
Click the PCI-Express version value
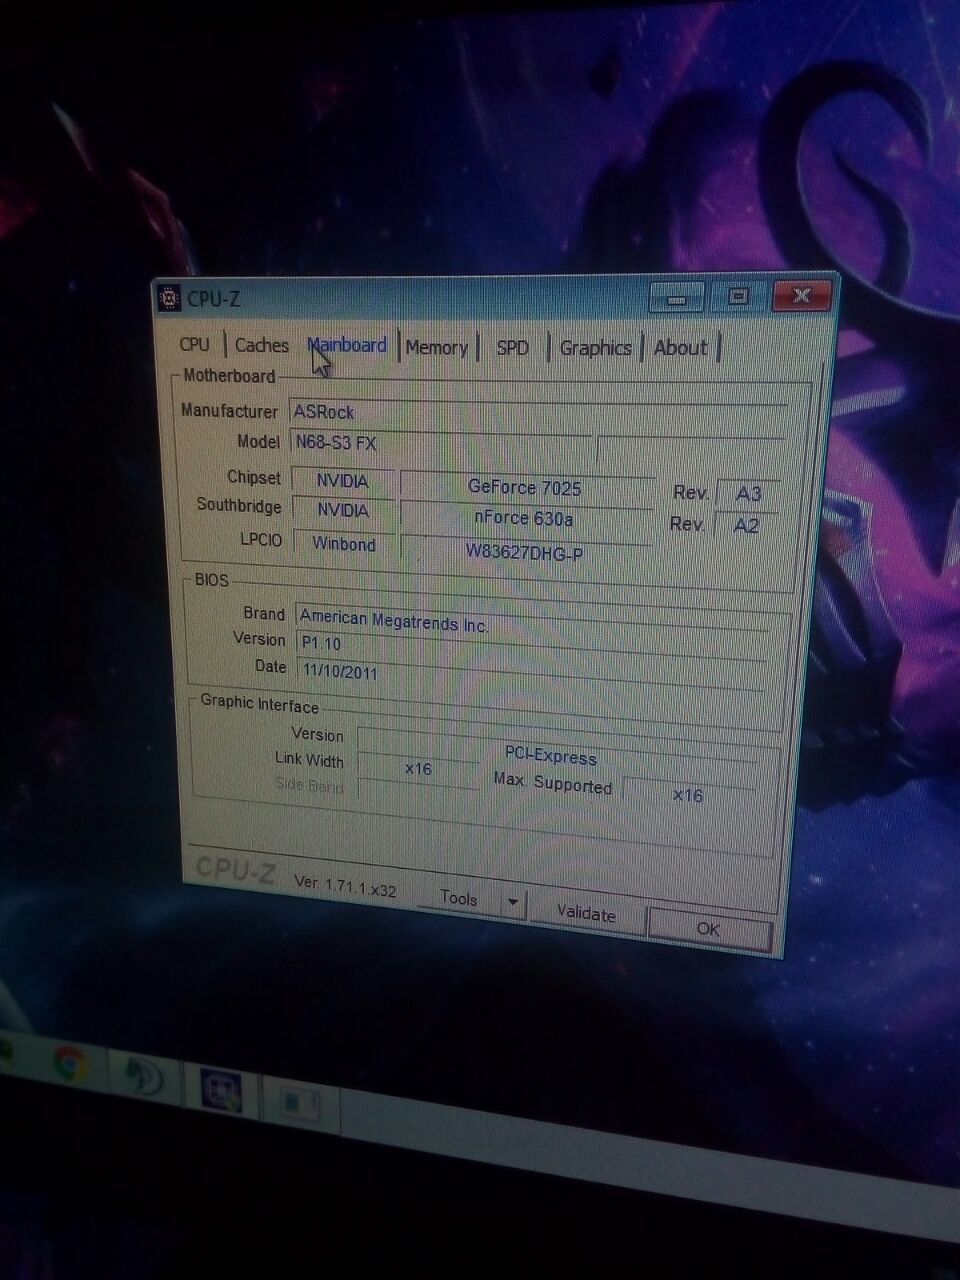(x=552, y=756)
